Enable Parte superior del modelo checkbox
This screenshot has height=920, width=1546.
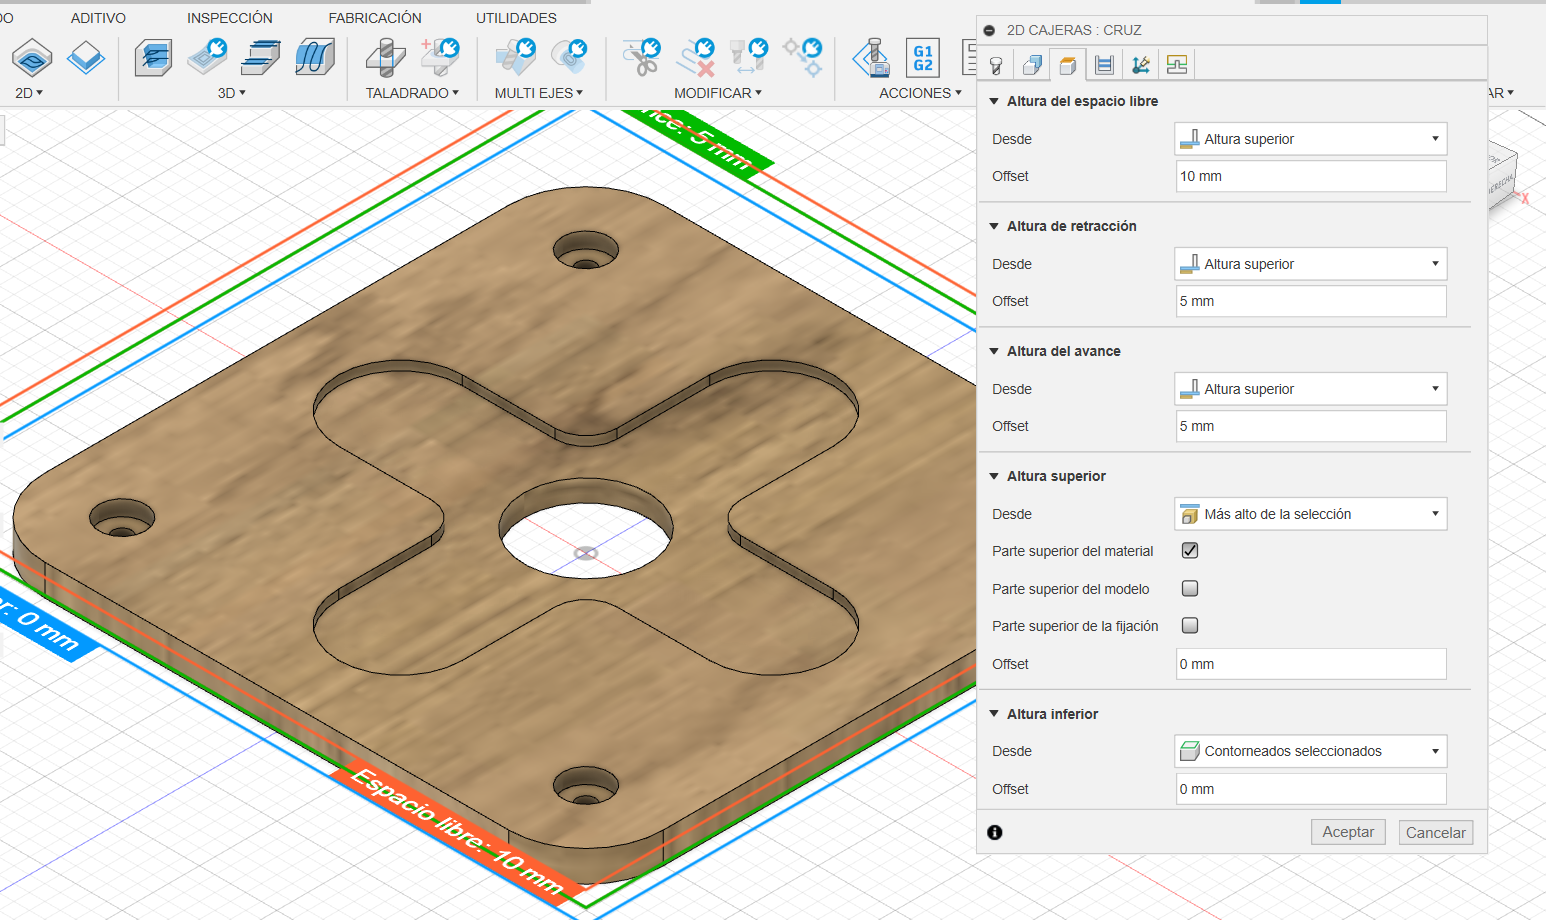coord(1190,588)
